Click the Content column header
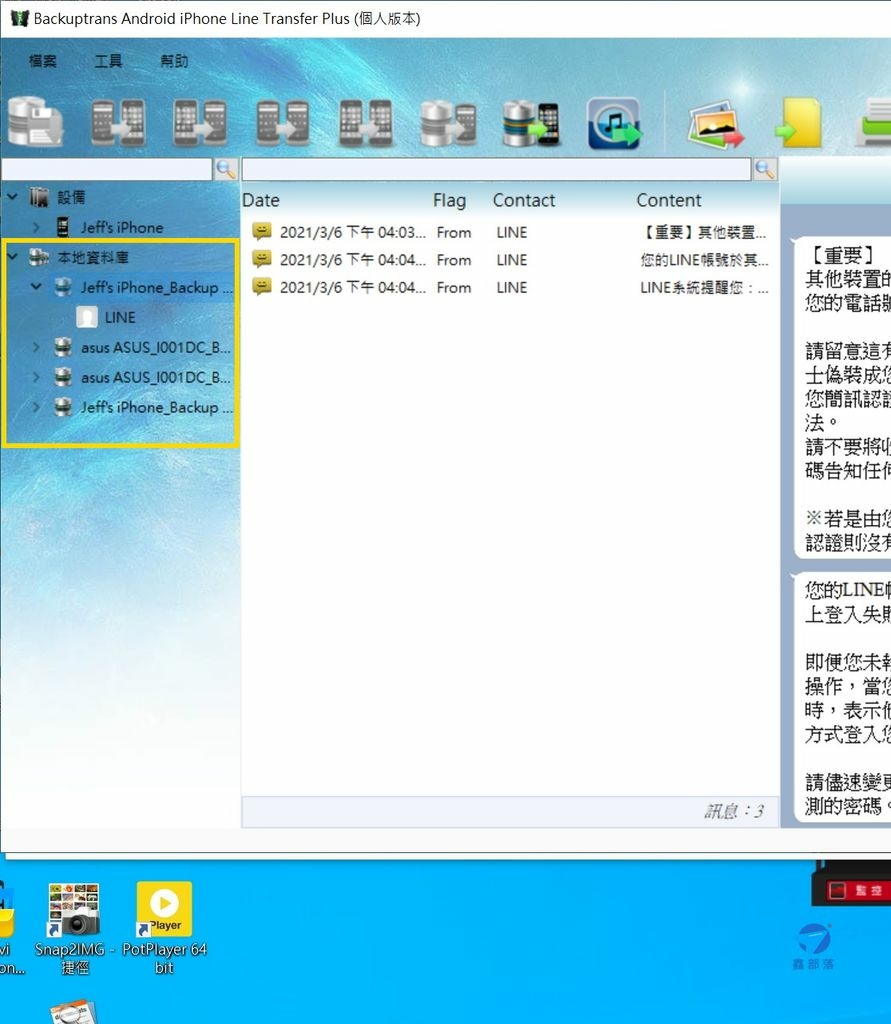 point(669,200)
